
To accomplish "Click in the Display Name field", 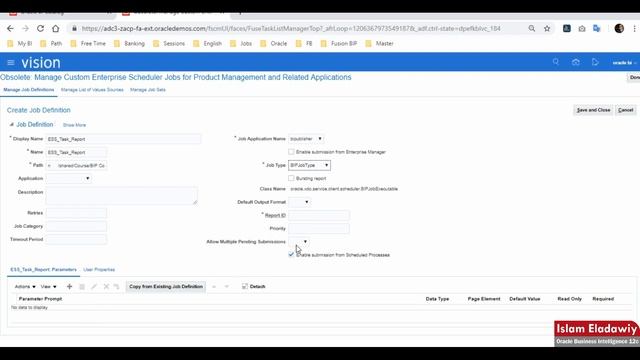I will click(123, 139).
